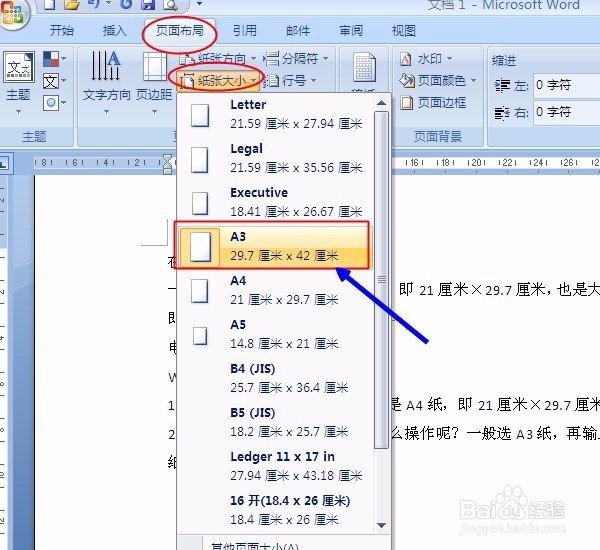Click the left indent icon beside 左
Image resolution: width=600 pixels, height=550 pixels.
coord(502,85)
